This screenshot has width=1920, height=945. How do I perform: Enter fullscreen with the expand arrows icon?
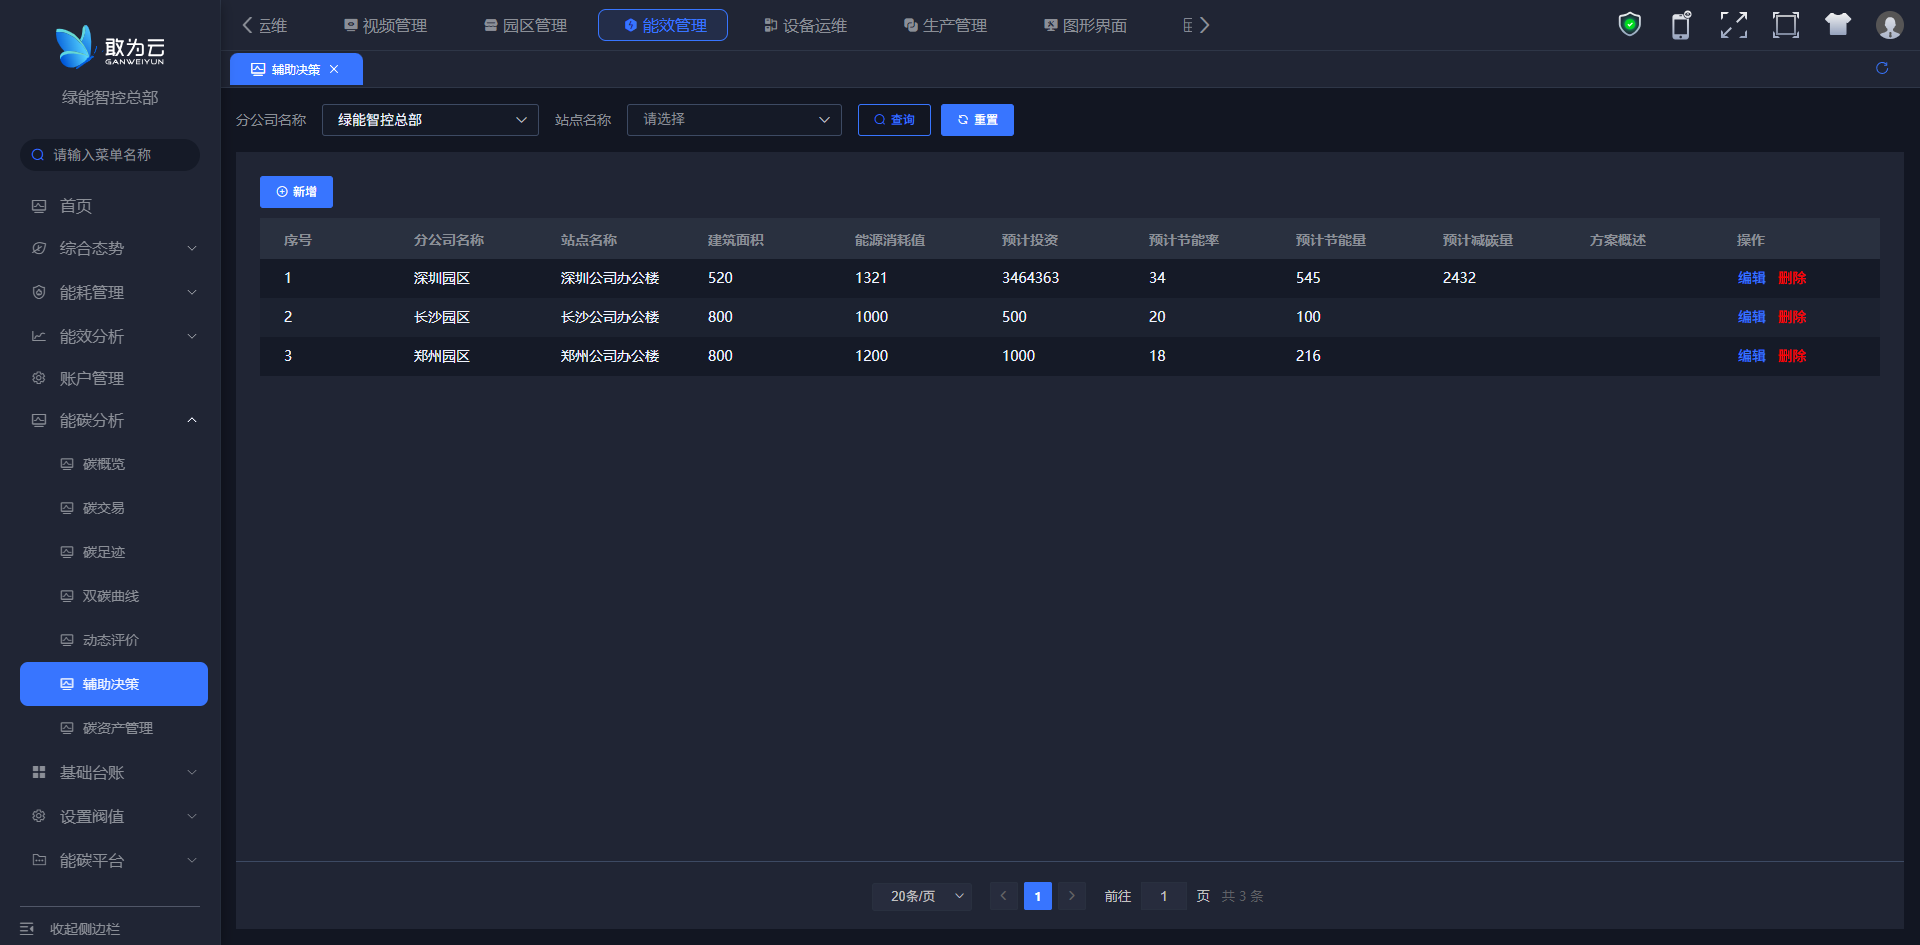1733,25
